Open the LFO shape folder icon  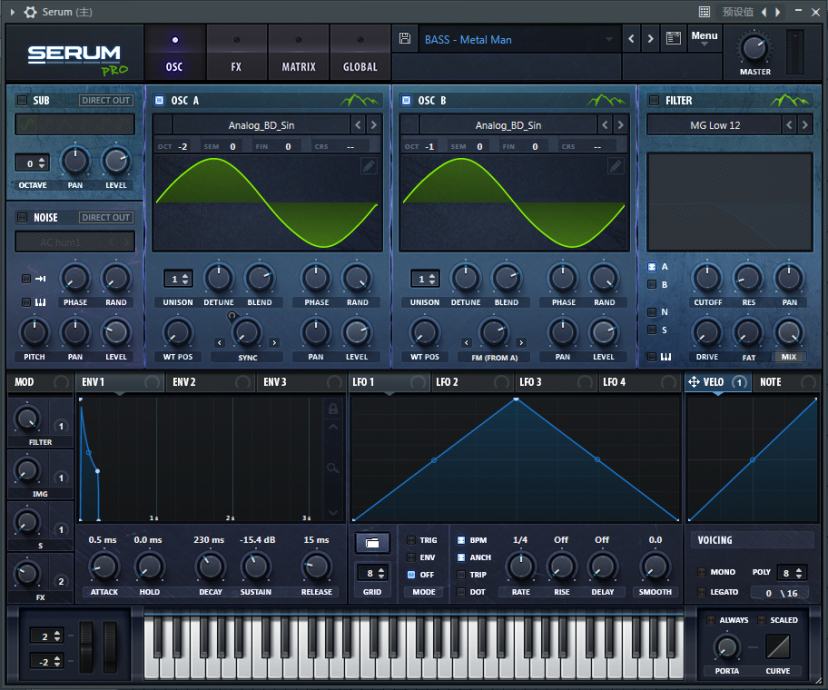pos(372,542)
